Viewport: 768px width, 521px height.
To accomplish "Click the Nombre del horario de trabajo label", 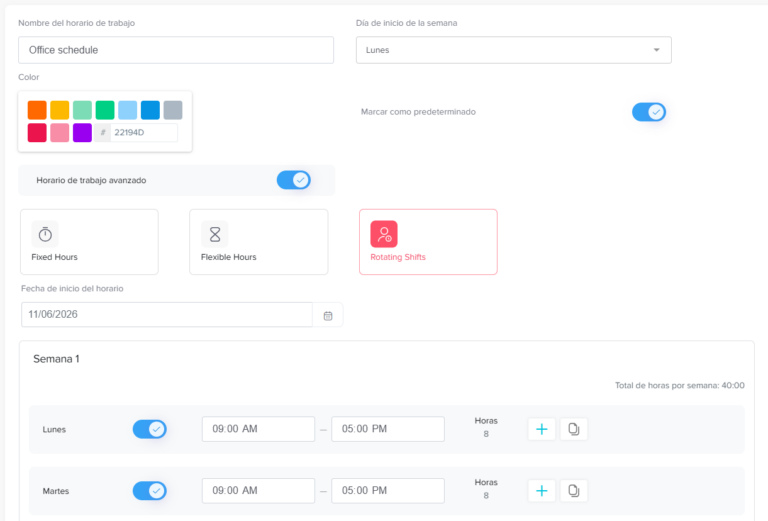I will coord(76,23).
